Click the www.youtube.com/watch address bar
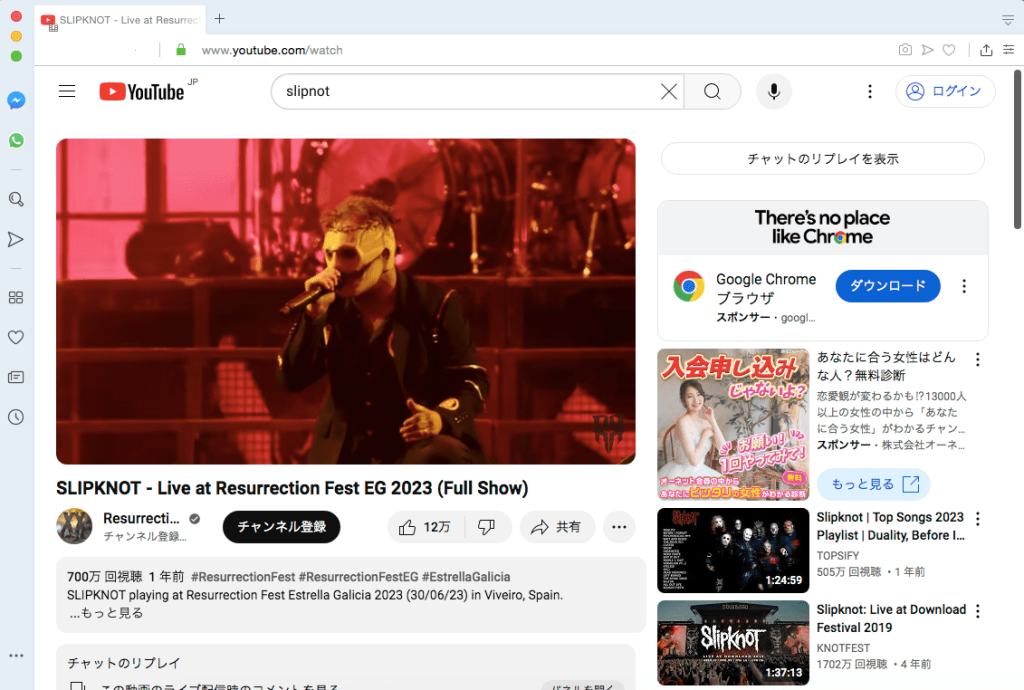The image size is (1024, 690). (272, 50)
